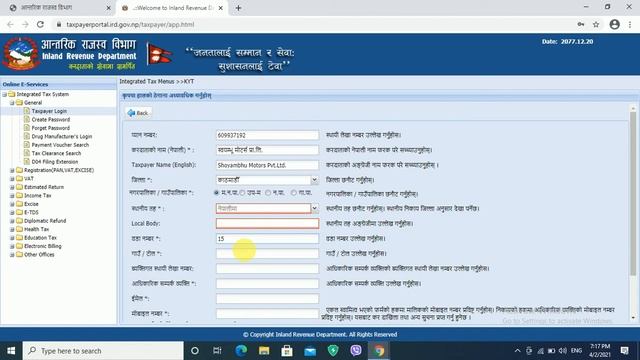Click the browser address bar URL

click(130, 24)
